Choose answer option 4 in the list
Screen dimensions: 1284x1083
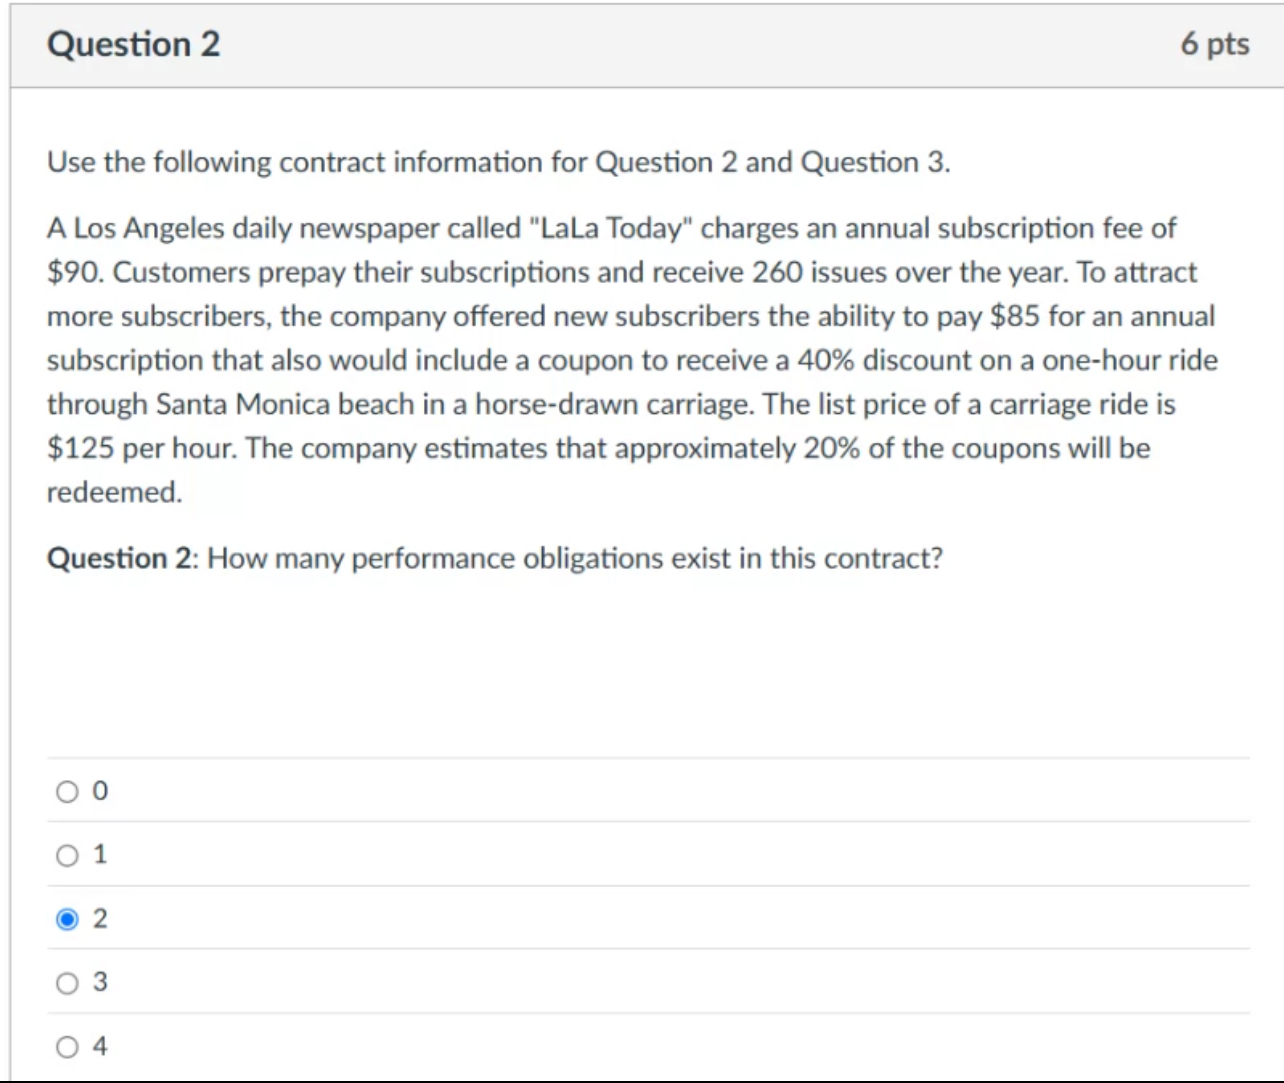(98, 1046)
